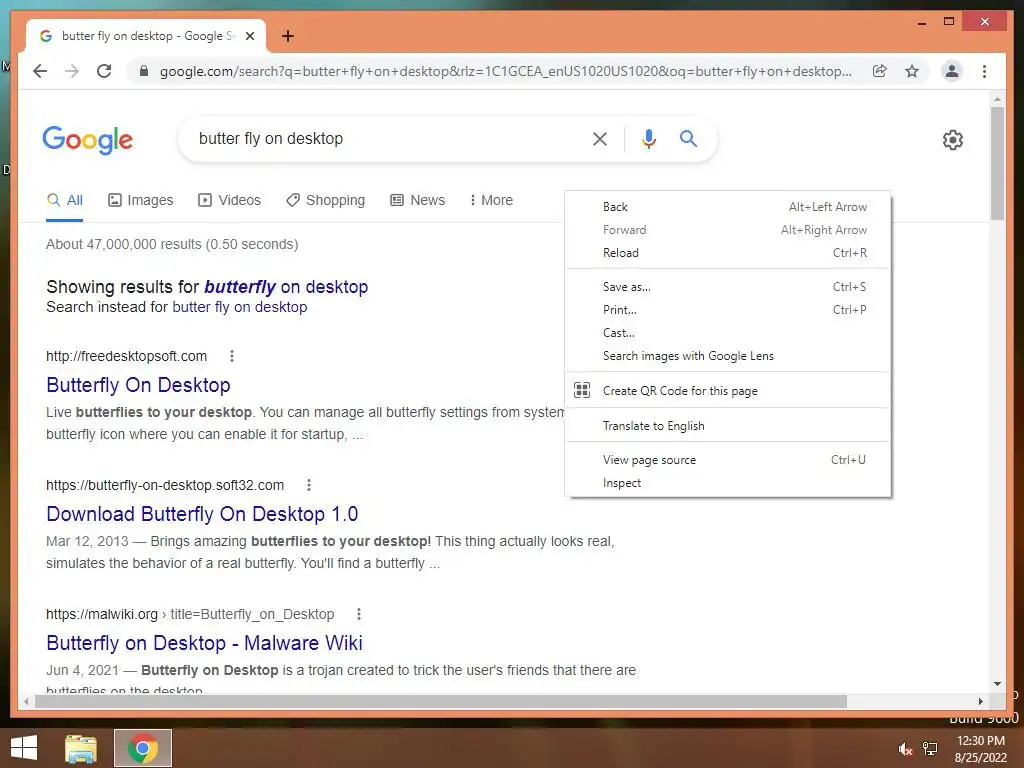Switch to the Videos tab

(x=229, y=200)
